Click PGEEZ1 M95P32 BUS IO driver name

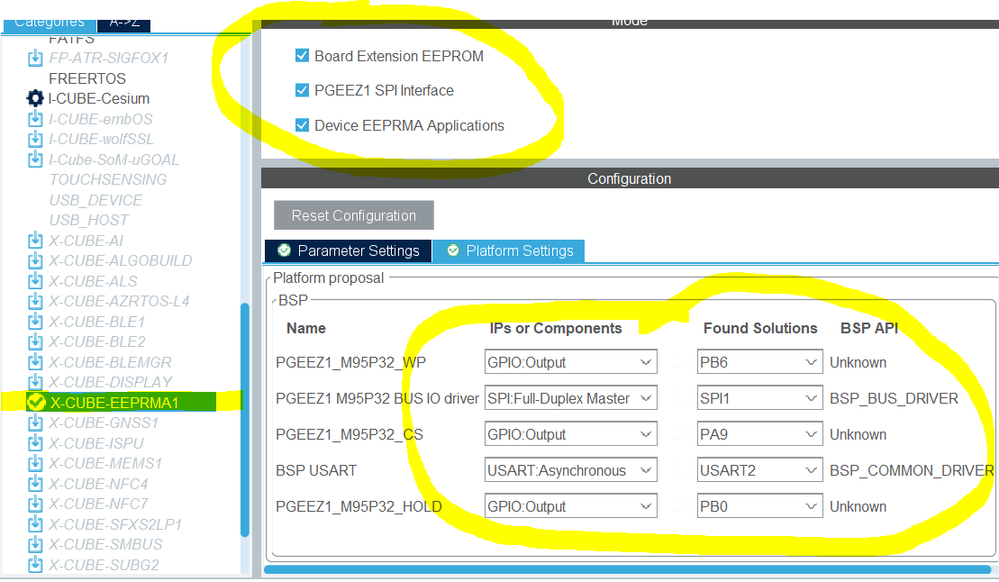pos(377,398)
